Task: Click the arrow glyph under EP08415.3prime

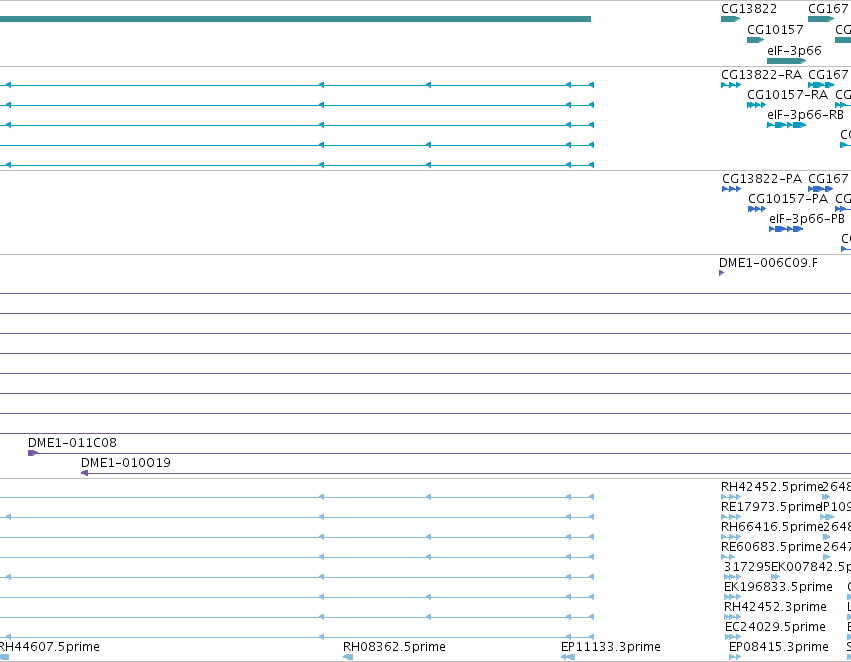Action: pos(735,657)
